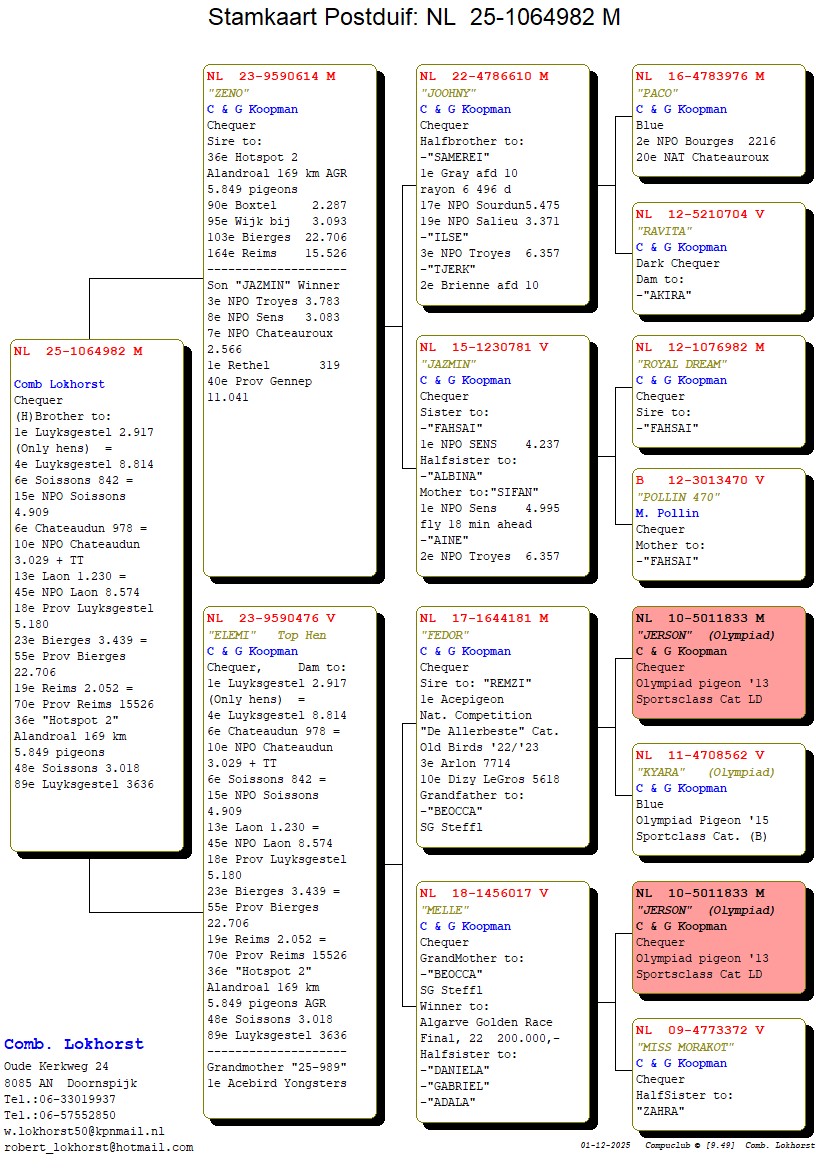
Task: Click the w.lokhorst50@kpnmail.nl email address
Action: pyautogui.click(x=84, y=1131)
